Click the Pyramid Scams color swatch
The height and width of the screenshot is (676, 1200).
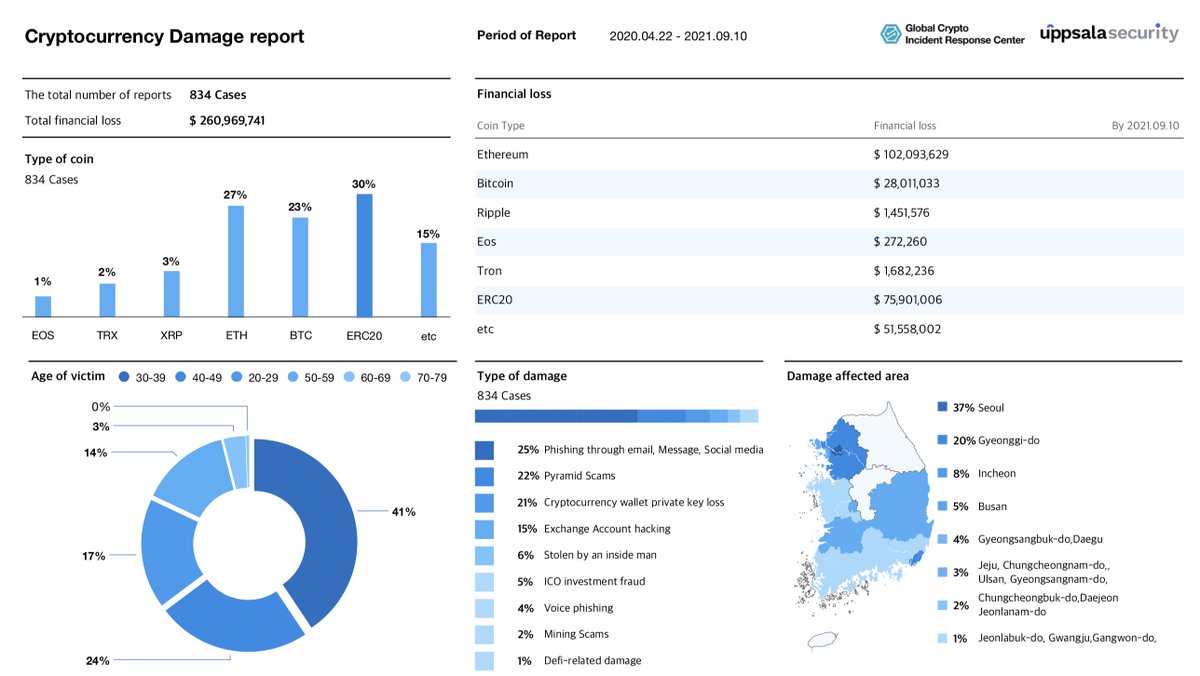[x=484, y=476]
